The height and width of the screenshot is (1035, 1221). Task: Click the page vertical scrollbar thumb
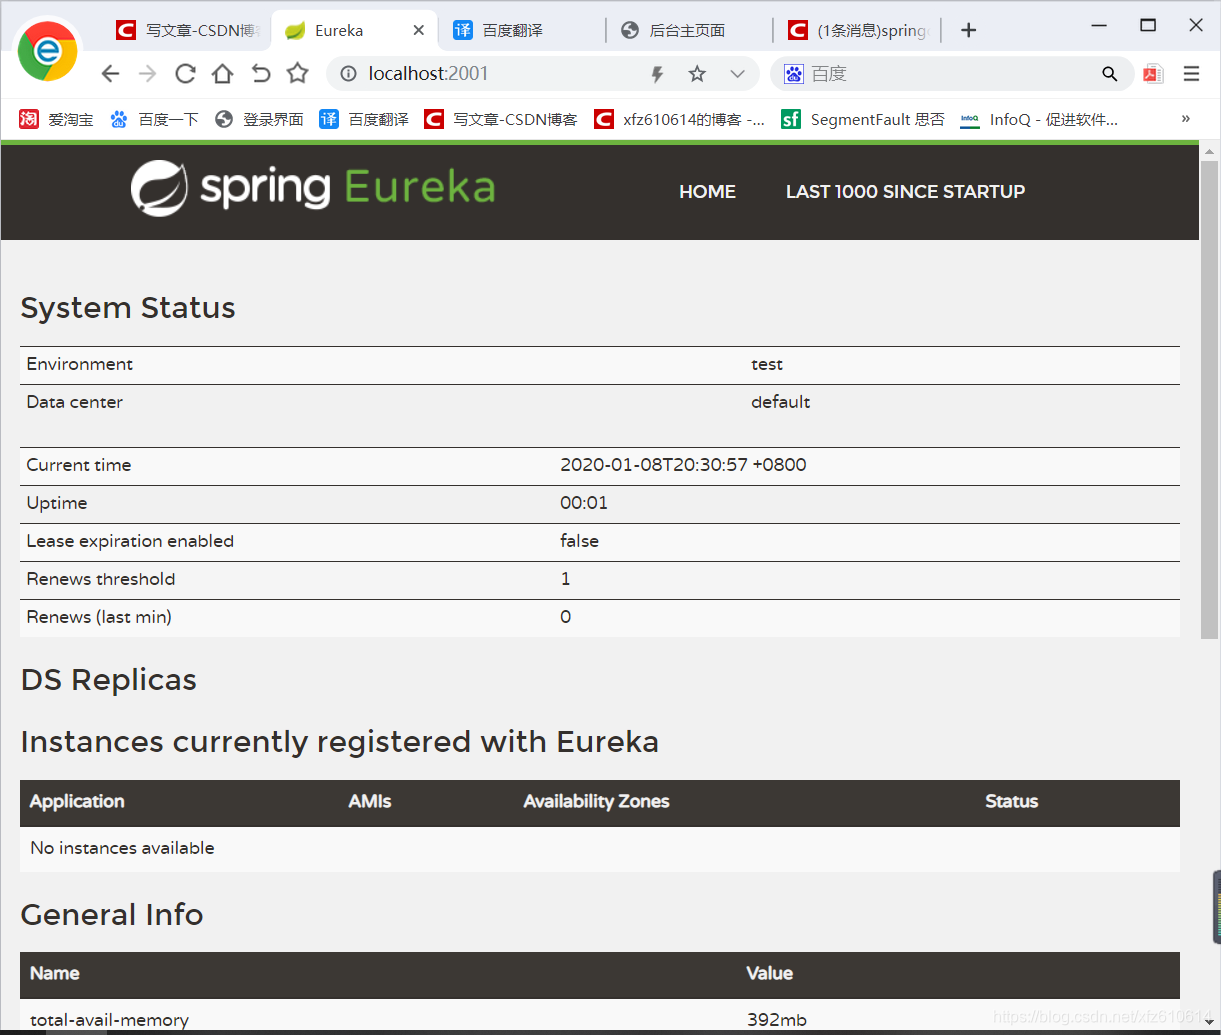pyautogui.click(x=1210, y=400)
